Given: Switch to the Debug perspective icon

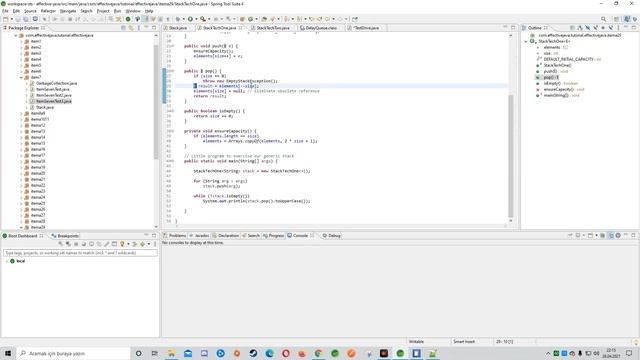Looking at the screenshot, I should tap(635, 19).
